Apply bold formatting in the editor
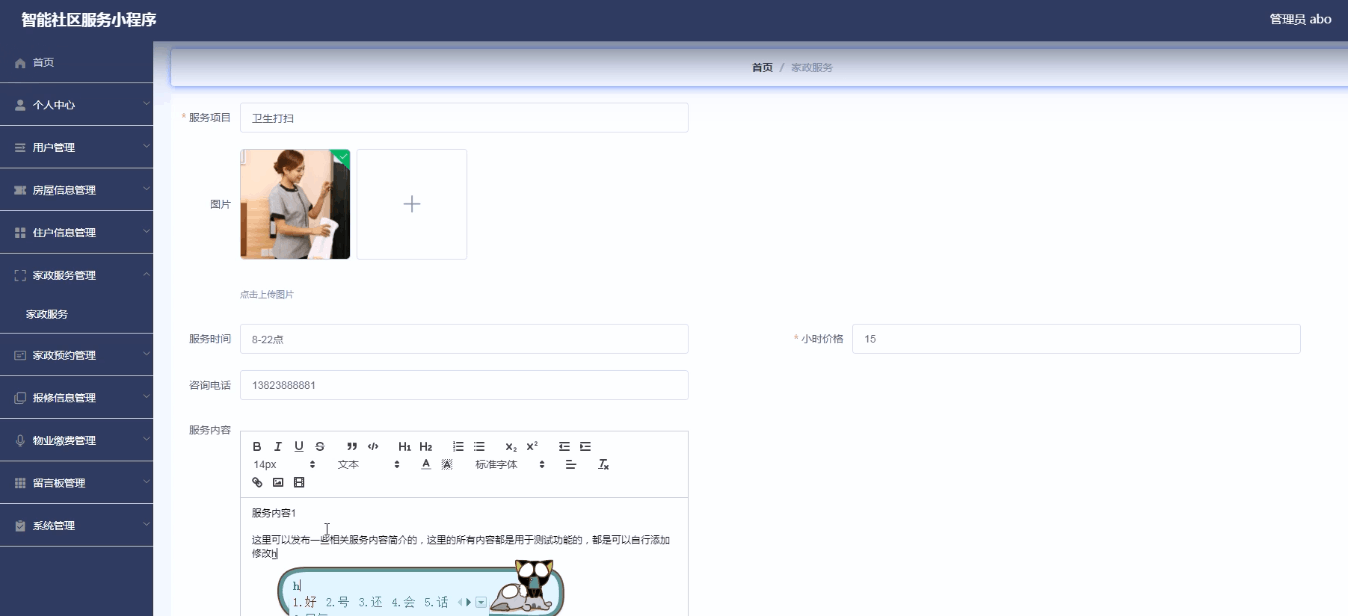 coord(257,446)
